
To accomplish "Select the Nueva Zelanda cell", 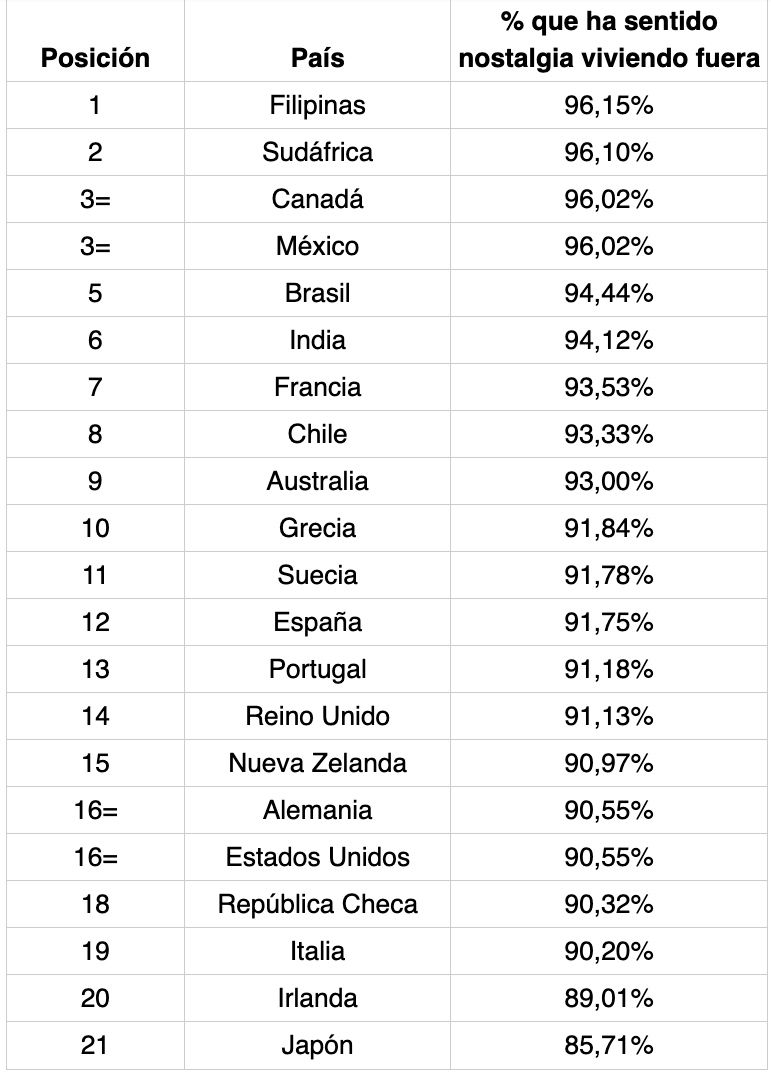I will [317, 763].
